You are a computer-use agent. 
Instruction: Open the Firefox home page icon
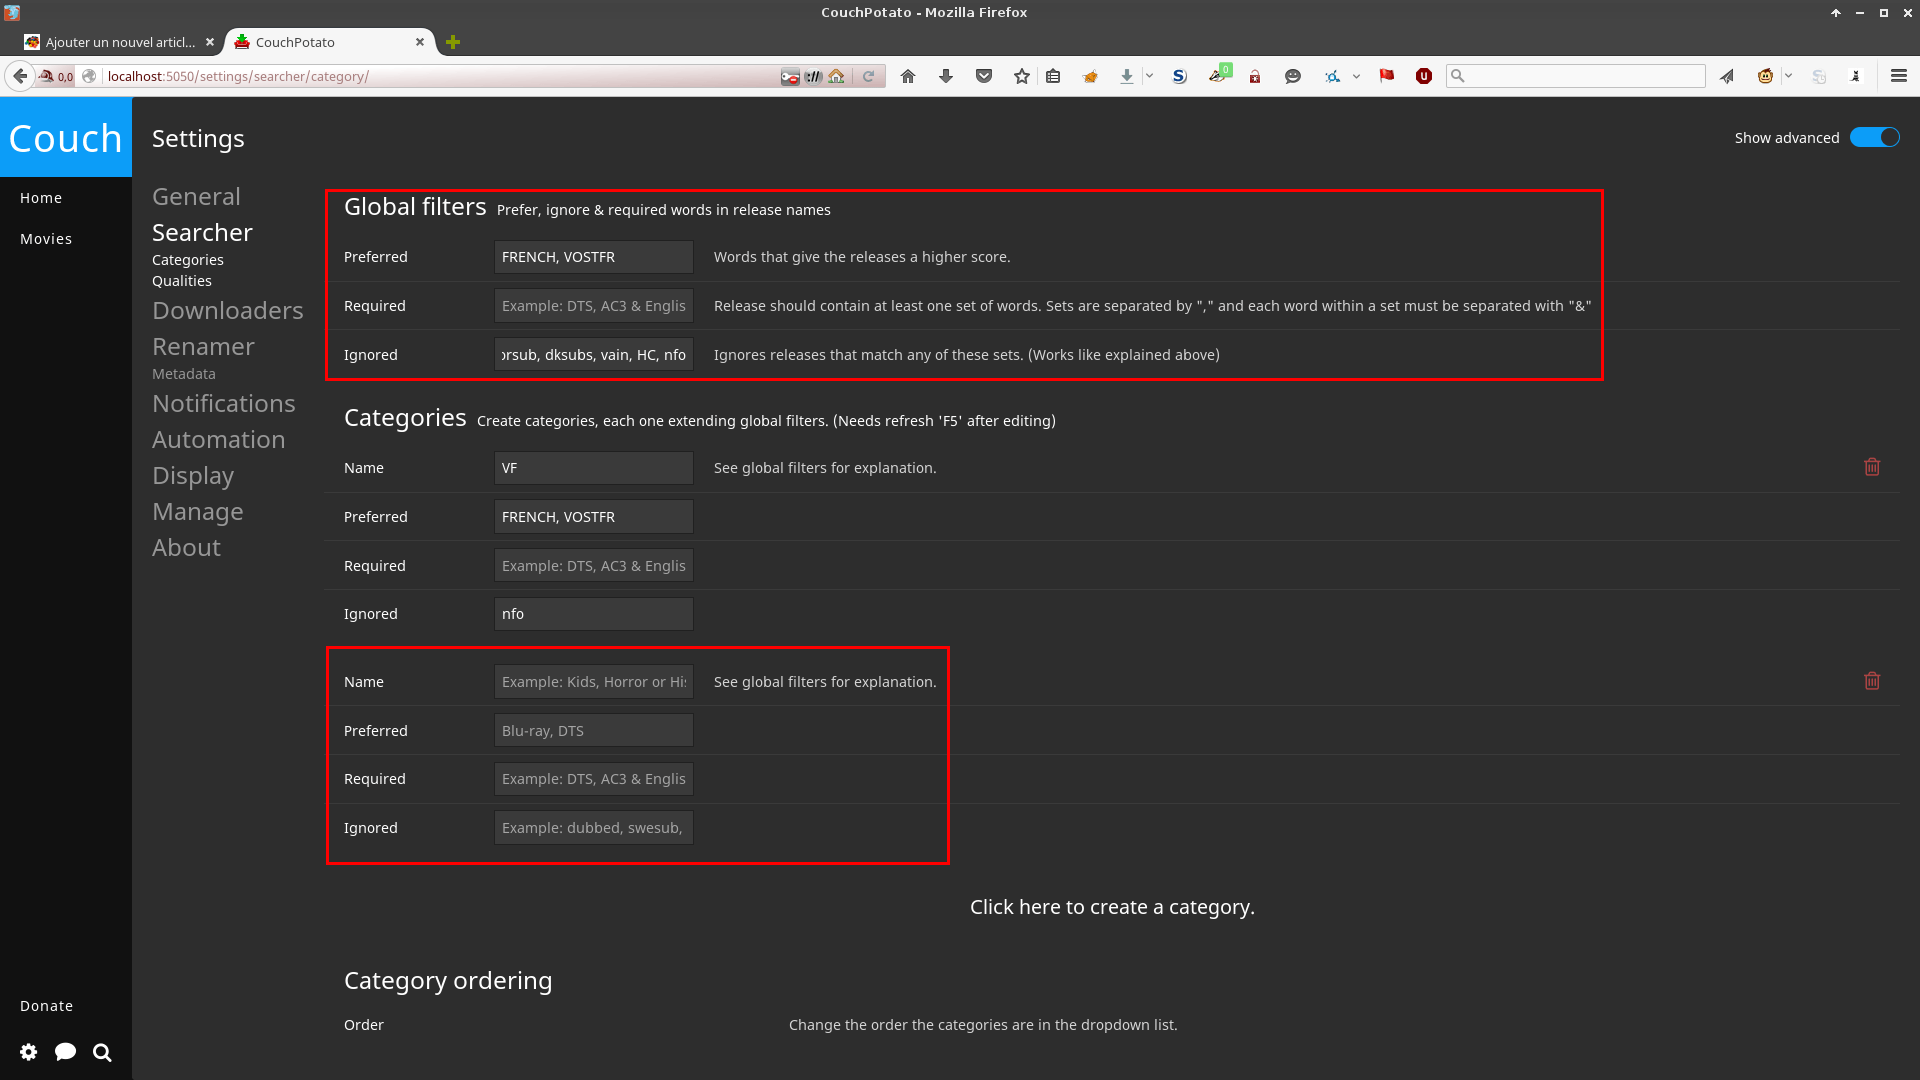908,76
